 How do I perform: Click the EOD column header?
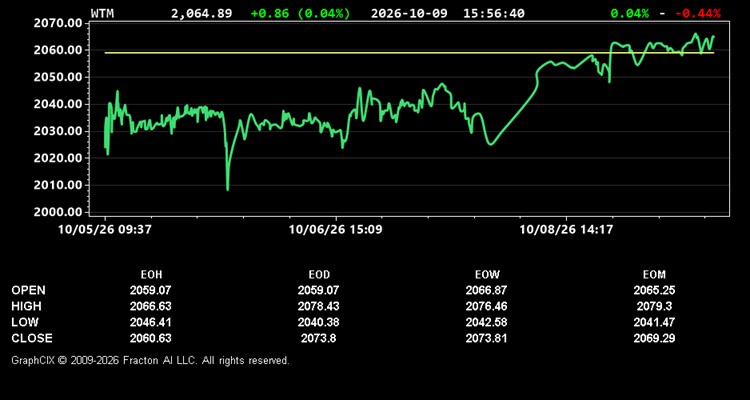(x=319, y=275)
